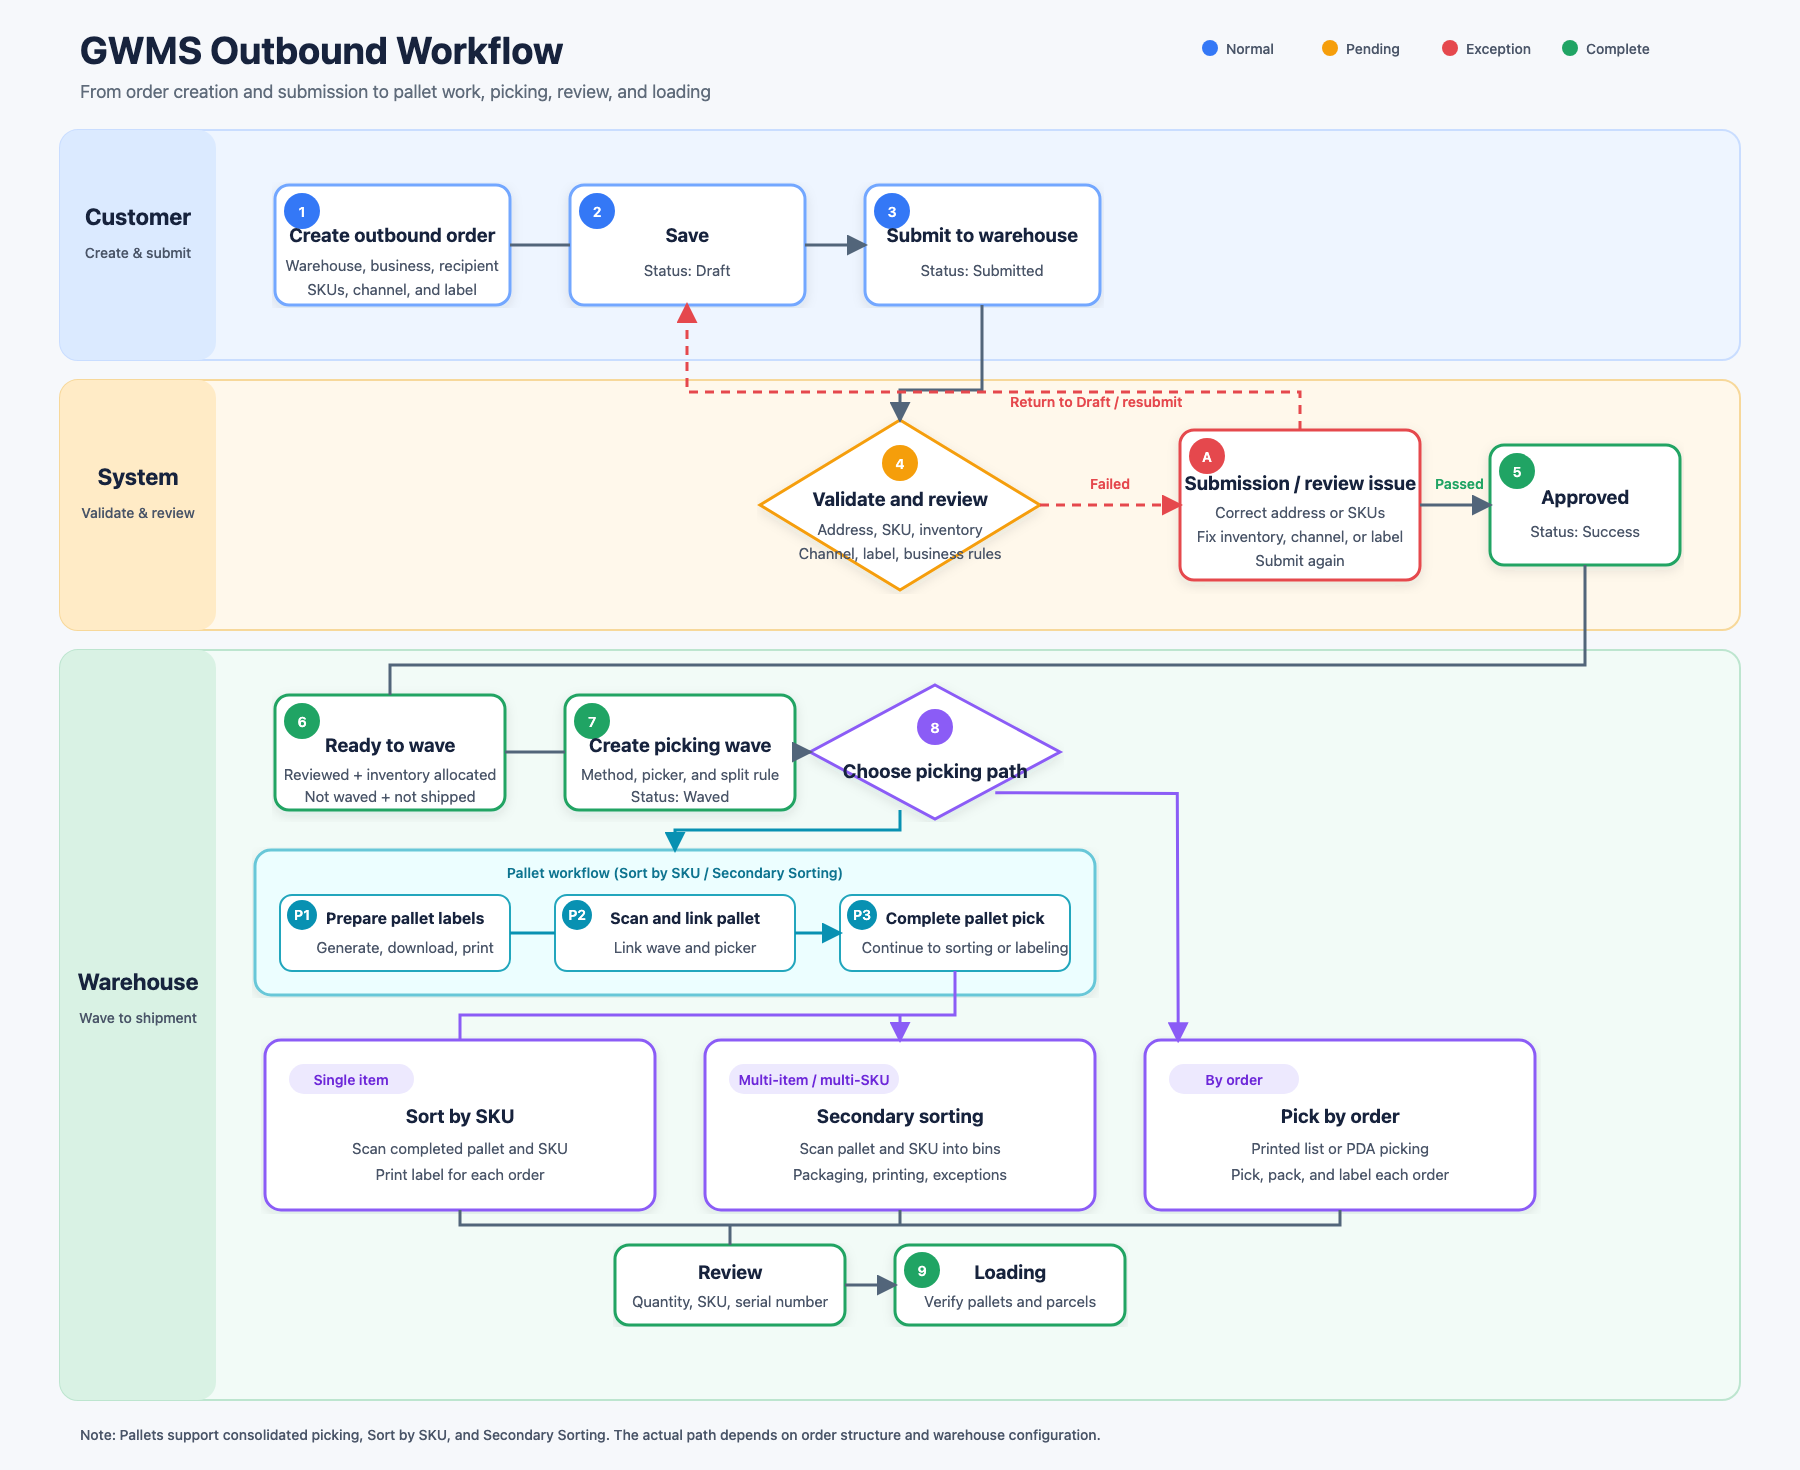This screenshot has width=1800, height=1470.
Task: Click the Warehouse lane header
Action: pyautogui.click(x=138, y=1025)
